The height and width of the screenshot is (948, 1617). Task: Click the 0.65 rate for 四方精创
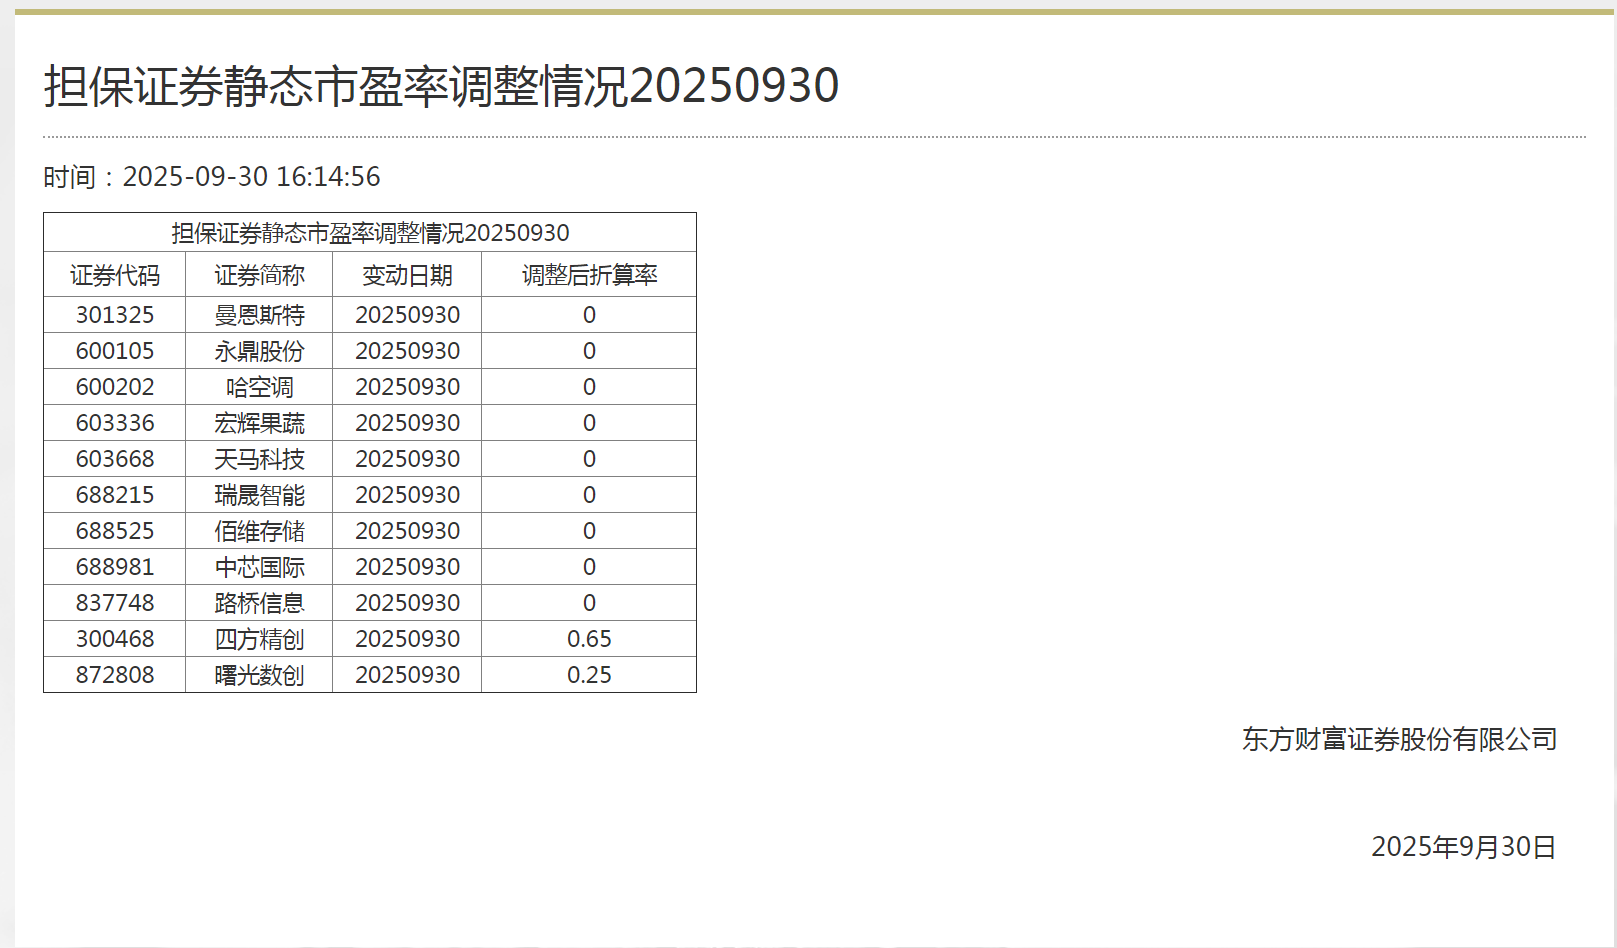589,639
